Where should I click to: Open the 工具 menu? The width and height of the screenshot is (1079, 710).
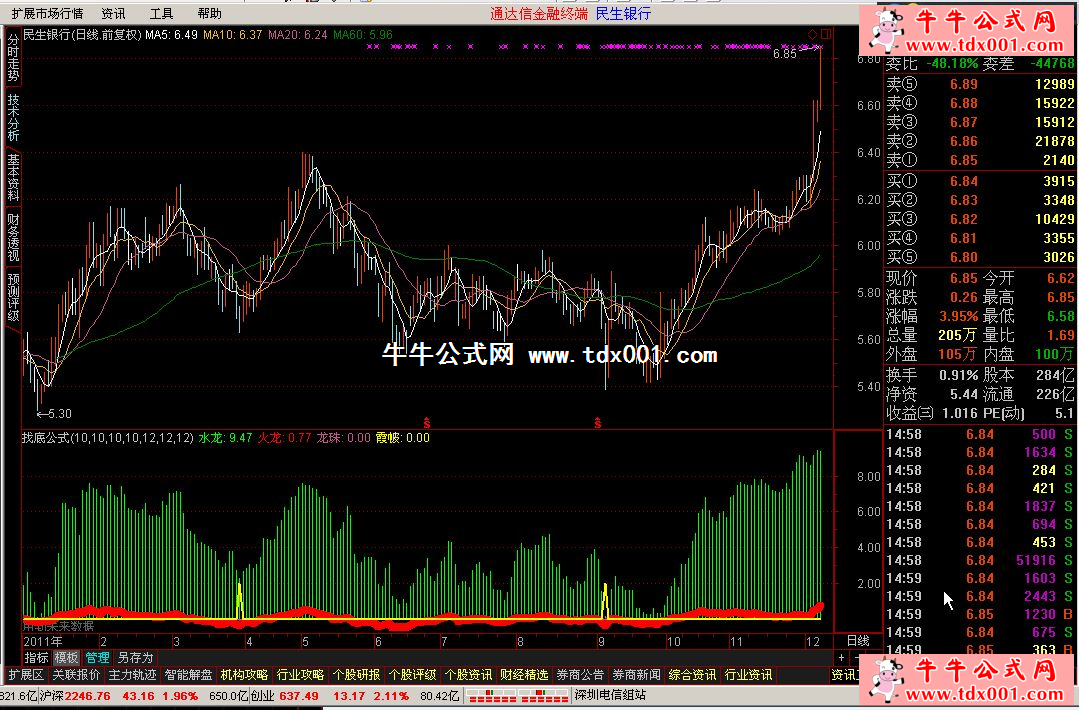[x=162, y=13]
